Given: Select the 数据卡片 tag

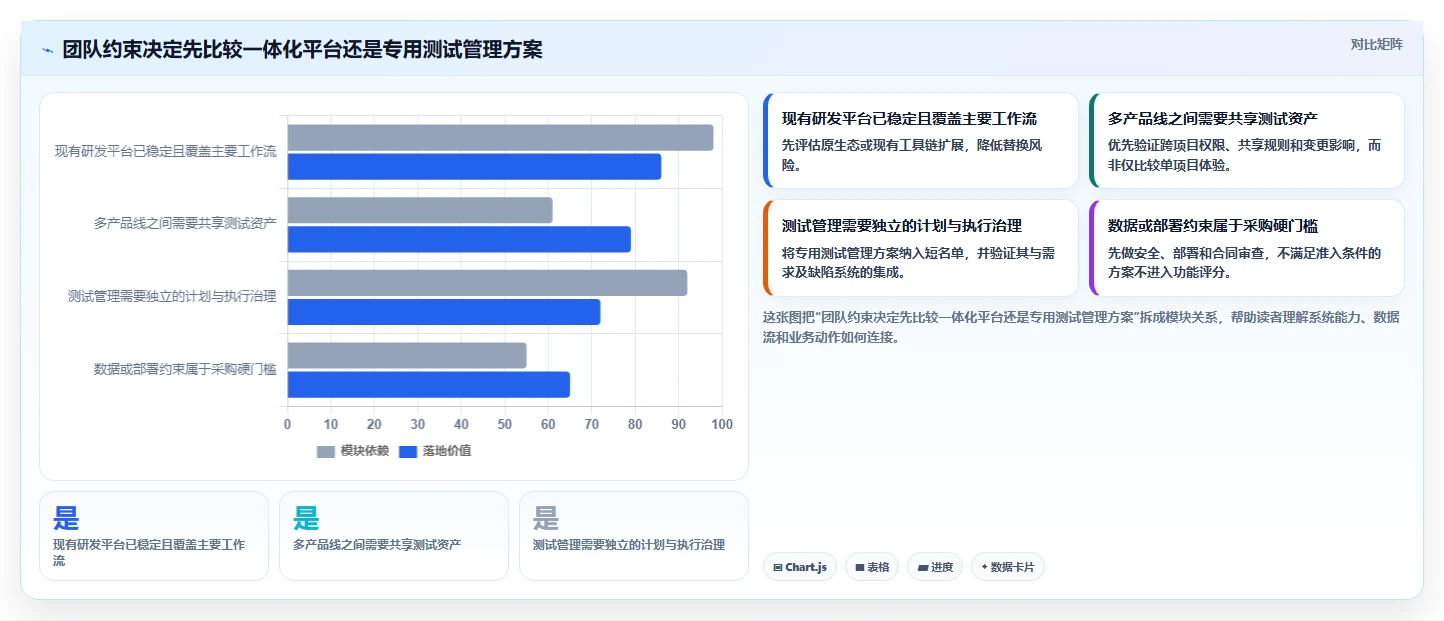Looking at the screenshot, I should coord(1007,567).
